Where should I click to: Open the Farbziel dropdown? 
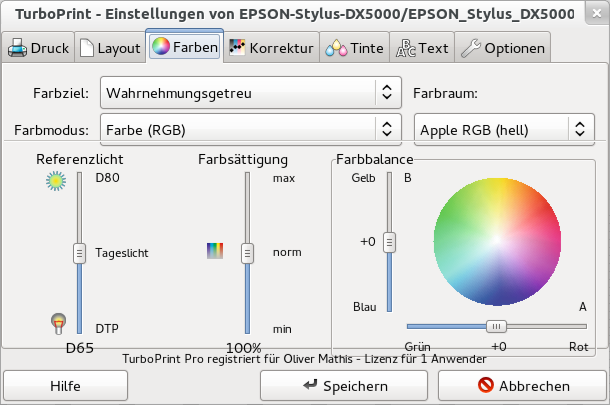click(250, 94)
